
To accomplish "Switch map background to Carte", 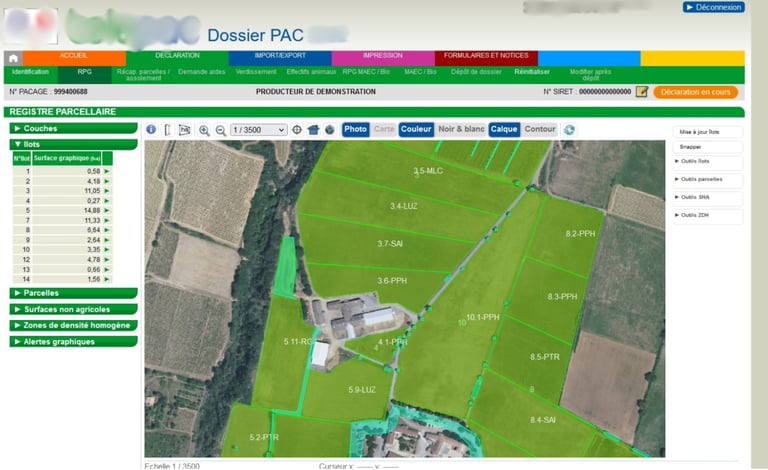I will click(x=384, y=129).
